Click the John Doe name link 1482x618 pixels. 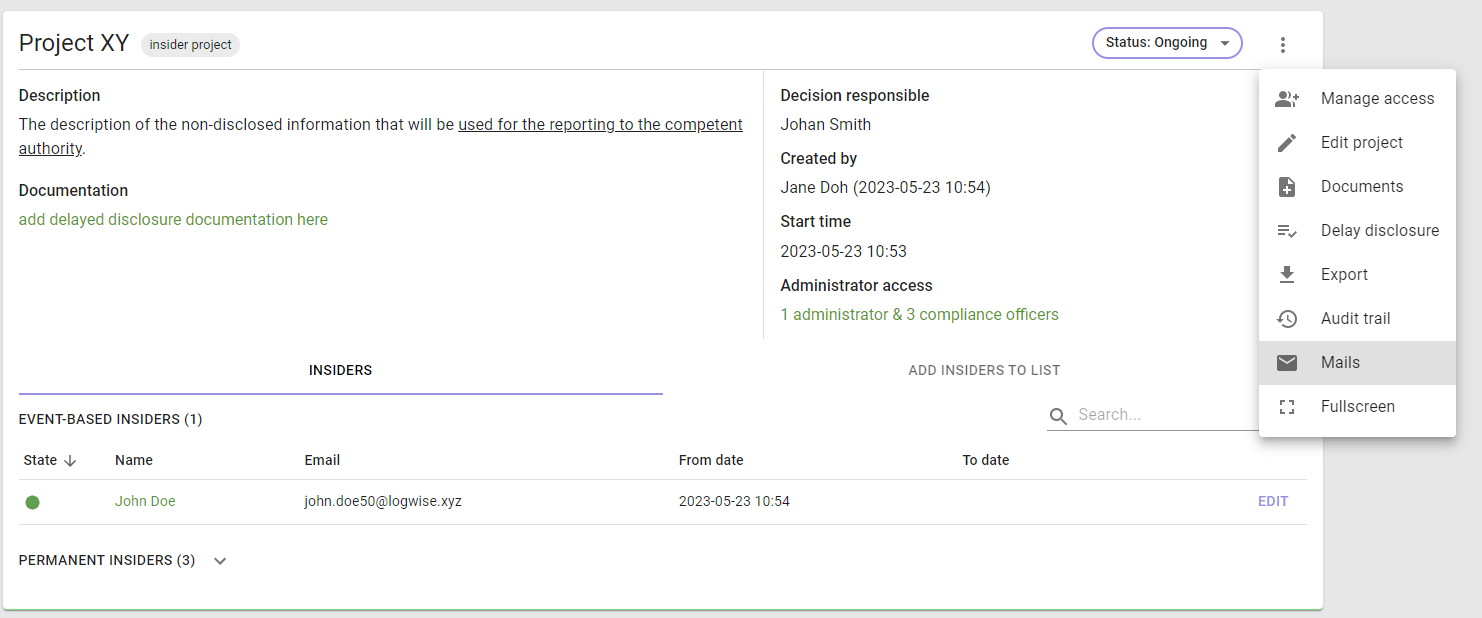click(x=145, y=502)
